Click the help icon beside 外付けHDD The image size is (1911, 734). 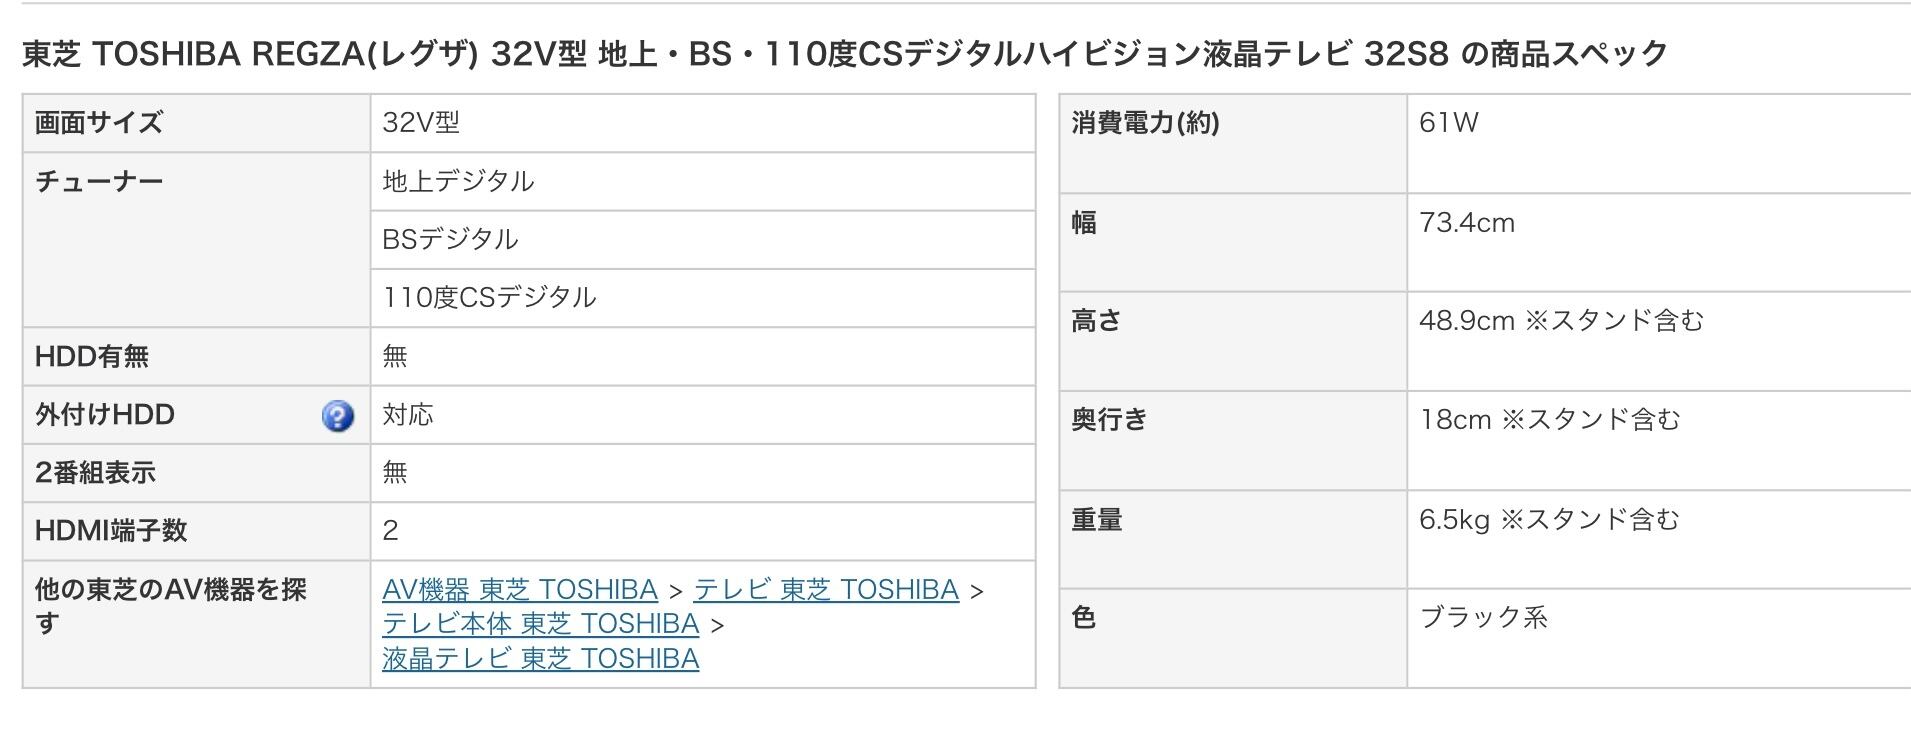338,416
